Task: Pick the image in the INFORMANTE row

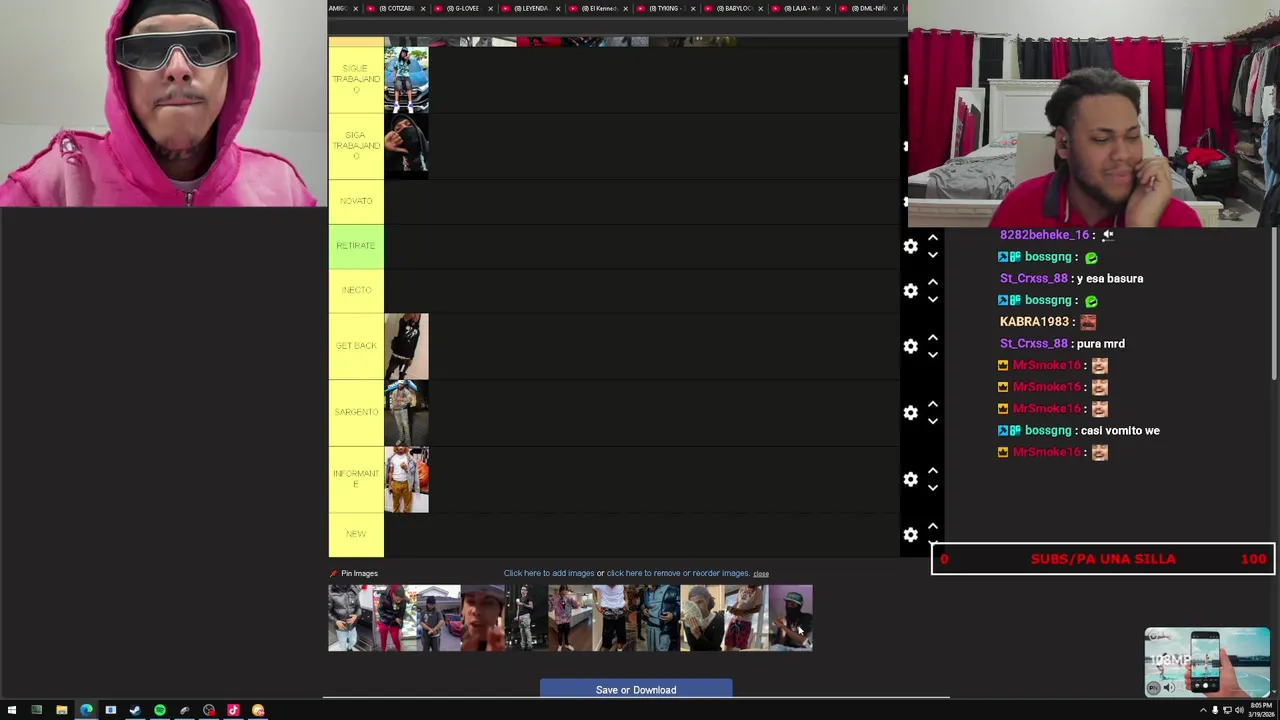Action: pos(407,479)
